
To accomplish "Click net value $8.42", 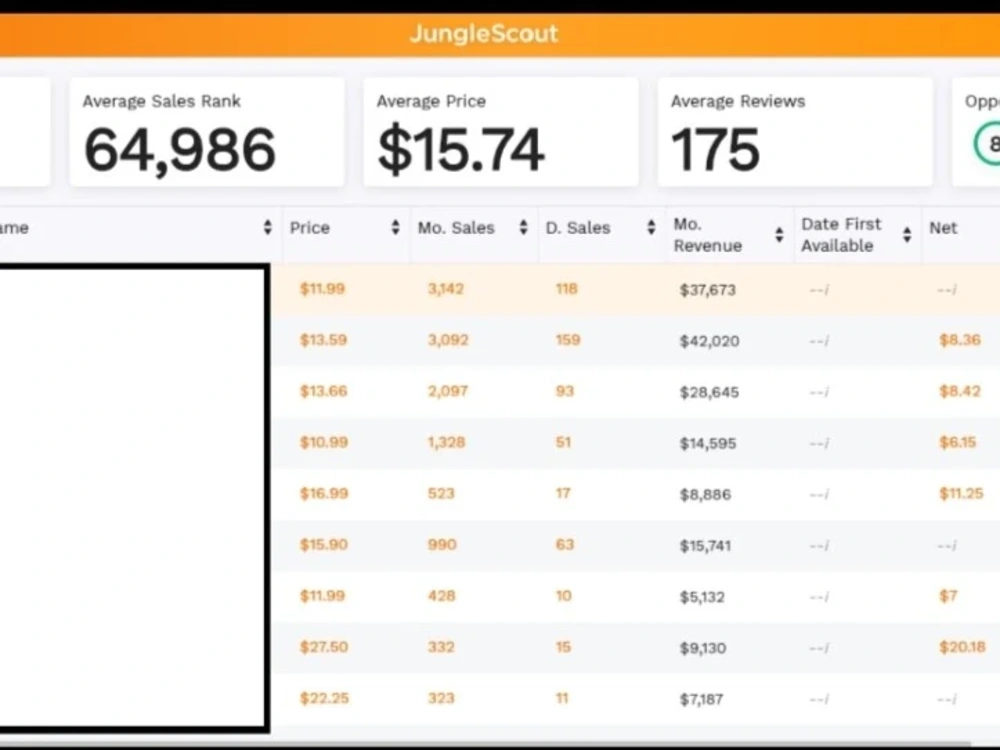I will [x=960, y=391].
